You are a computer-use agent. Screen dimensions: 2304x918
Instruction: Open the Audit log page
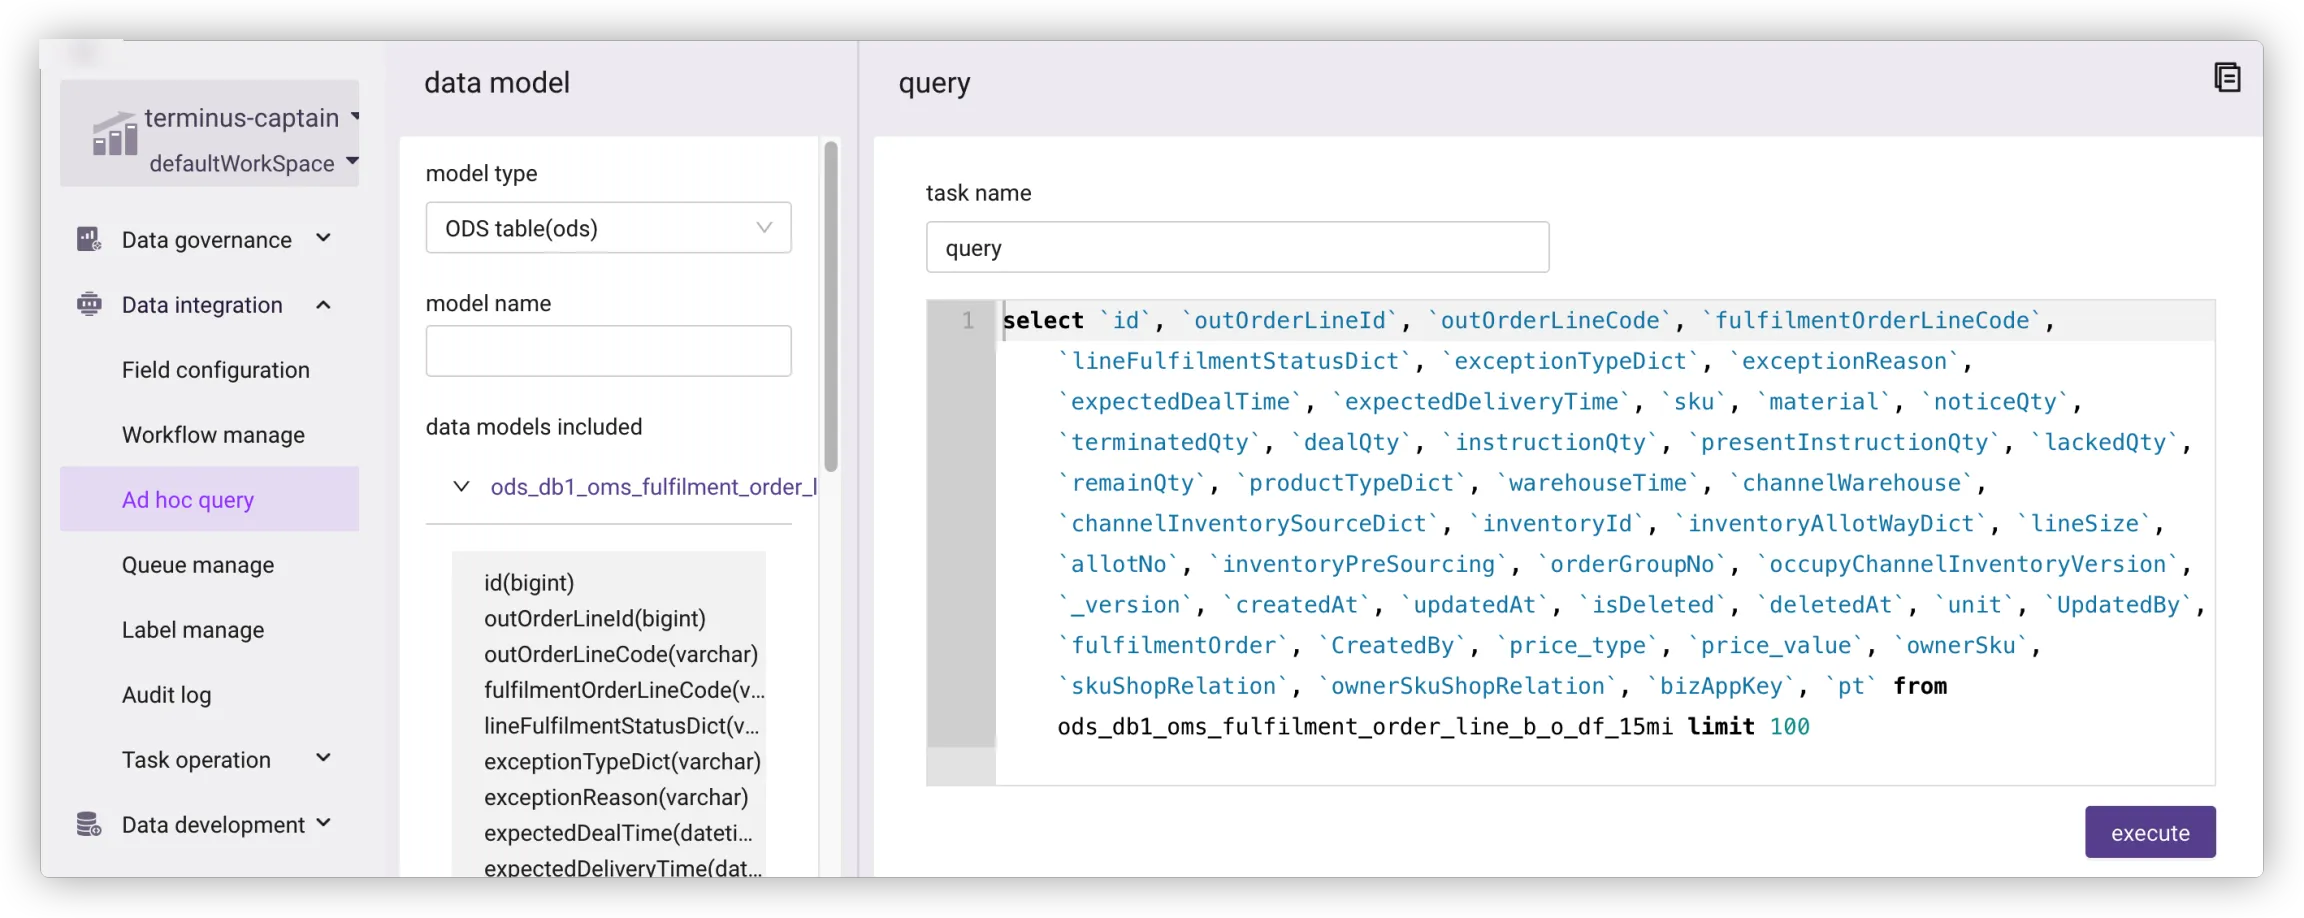tap(166, 695)
